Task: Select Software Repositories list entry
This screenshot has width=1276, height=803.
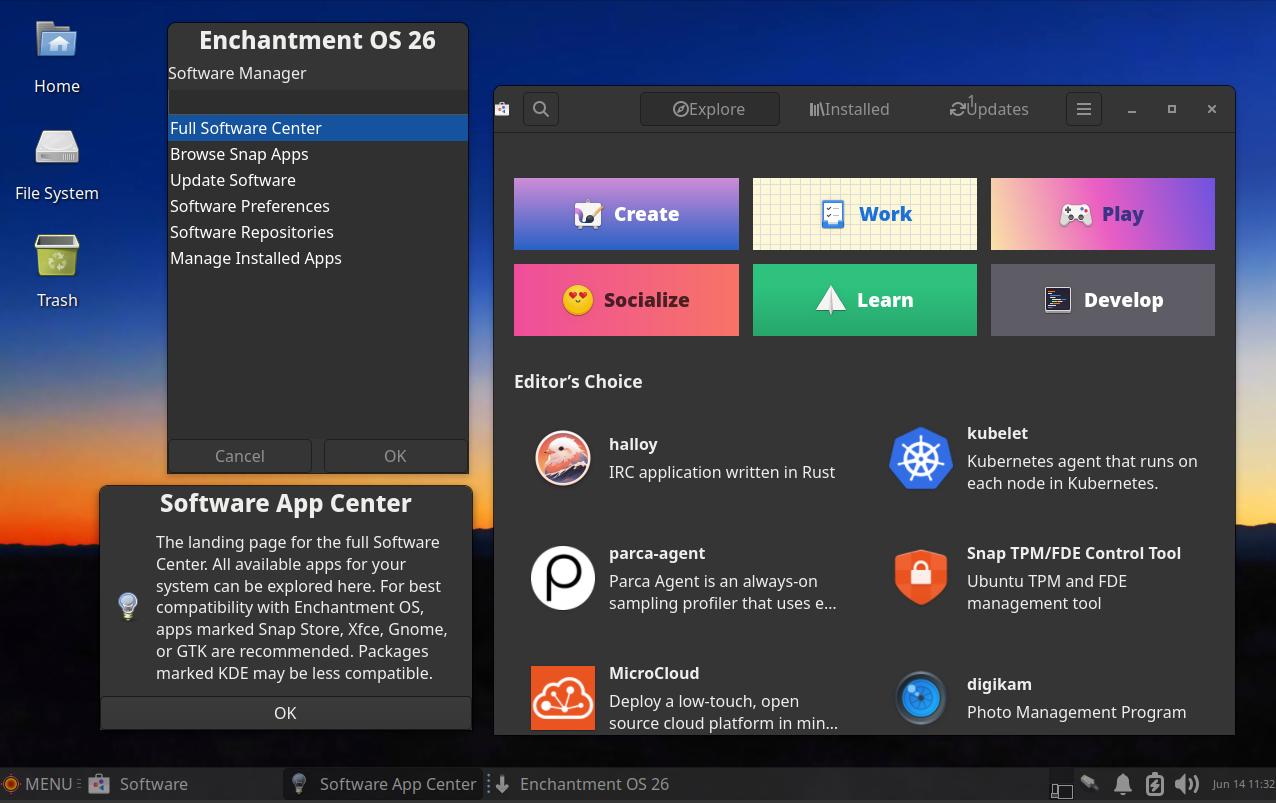Action: click(318, 232)
